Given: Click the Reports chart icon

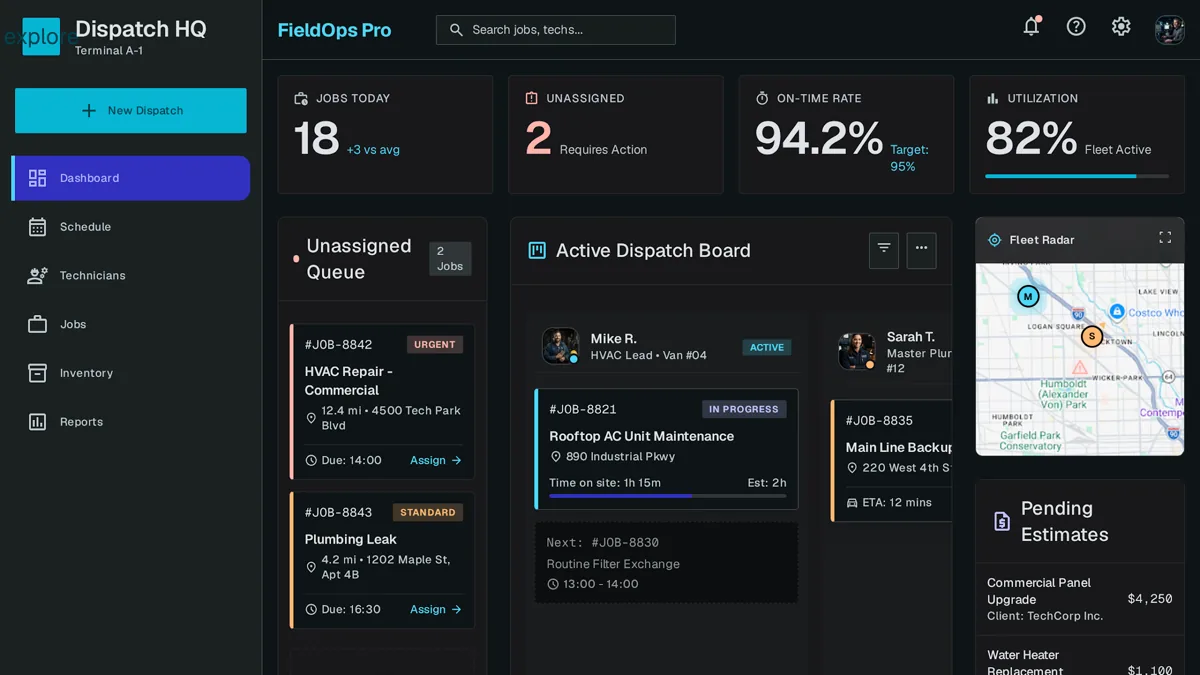Looking at the screenshot, I should coord(38,422).
